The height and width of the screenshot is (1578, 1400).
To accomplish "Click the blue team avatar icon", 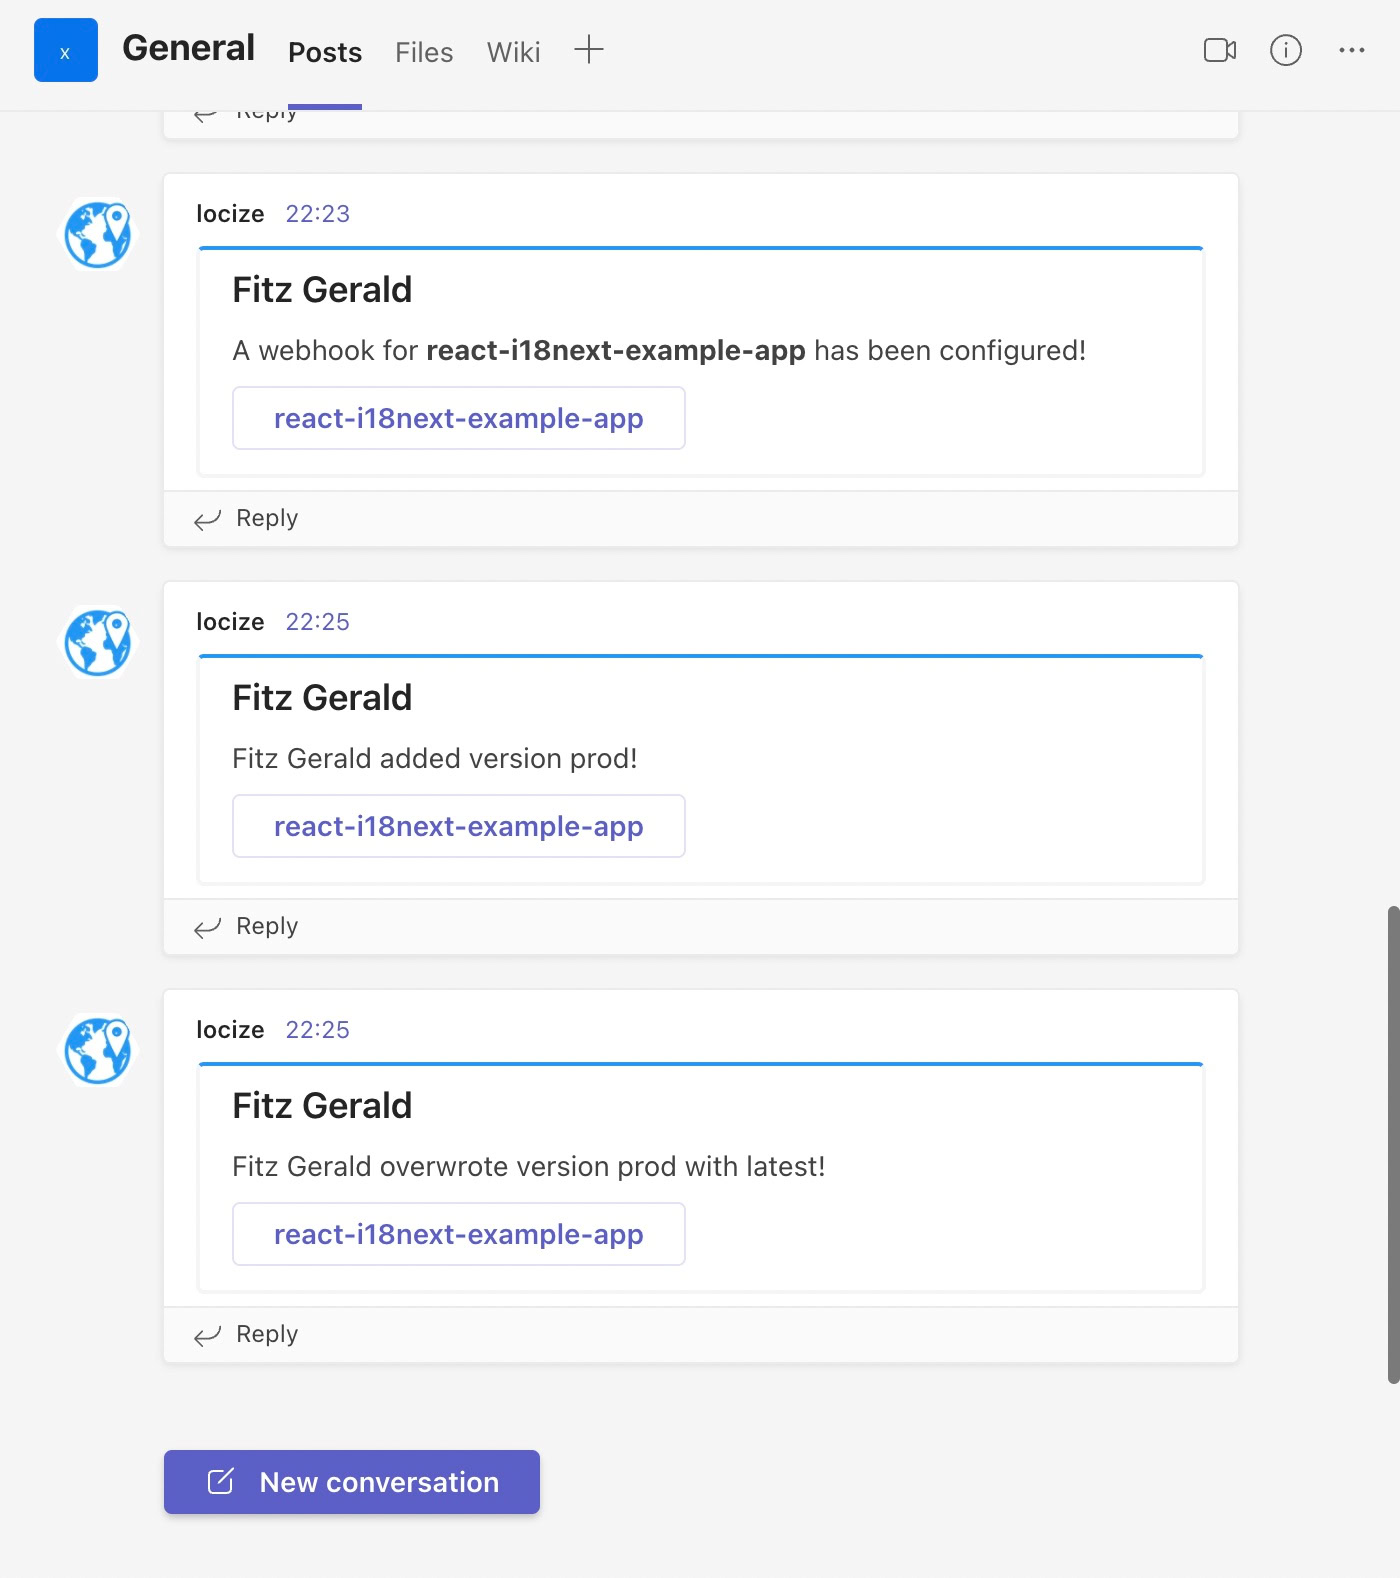I will click(x=66, y=50).
